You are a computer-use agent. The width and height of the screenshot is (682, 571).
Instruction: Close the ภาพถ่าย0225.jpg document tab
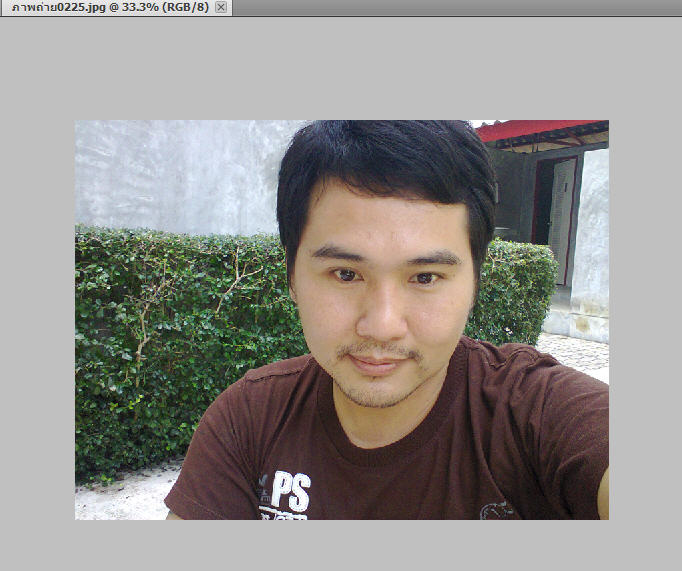(221, 7)
